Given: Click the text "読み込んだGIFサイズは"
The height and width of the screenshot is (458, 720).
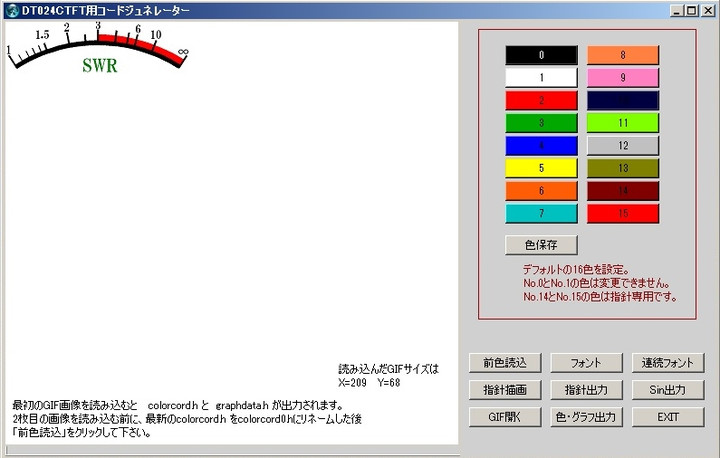Looking at the screenshot, I should 388,369.
